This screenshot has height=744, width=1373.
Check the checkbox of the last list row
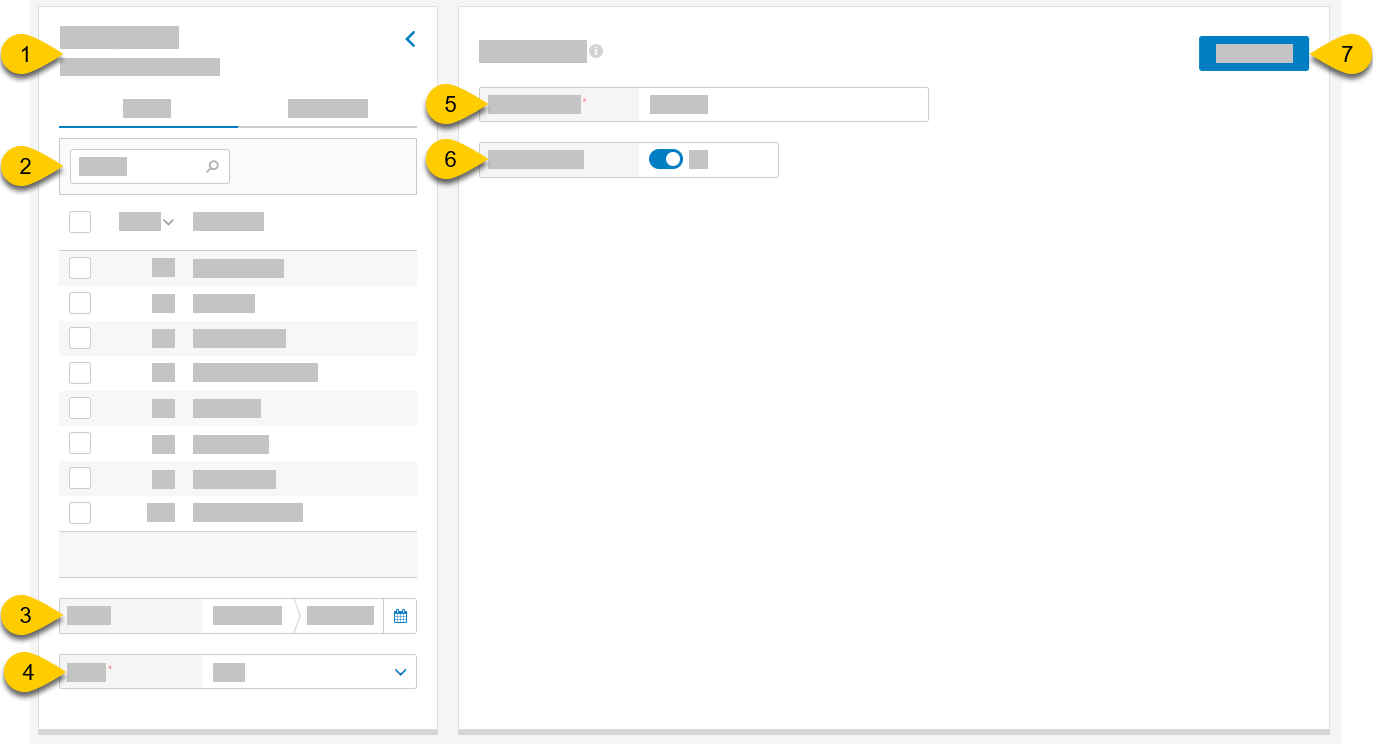[80, 512]
